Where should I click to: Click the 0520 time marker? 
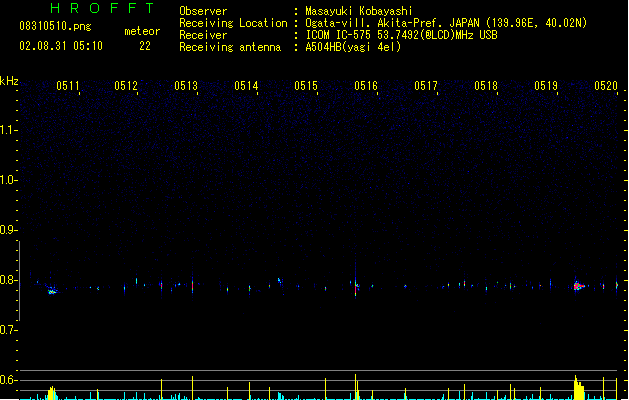pos(606,86)
